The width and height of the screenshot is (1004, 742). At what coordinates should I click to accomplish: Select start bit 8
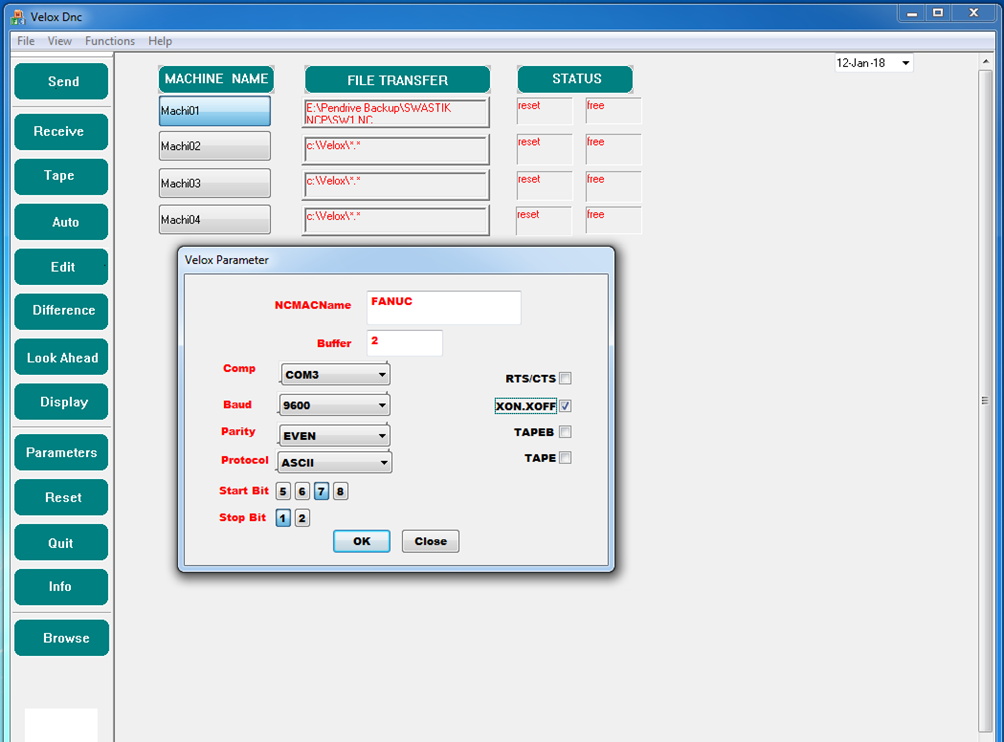pos(340,491)
